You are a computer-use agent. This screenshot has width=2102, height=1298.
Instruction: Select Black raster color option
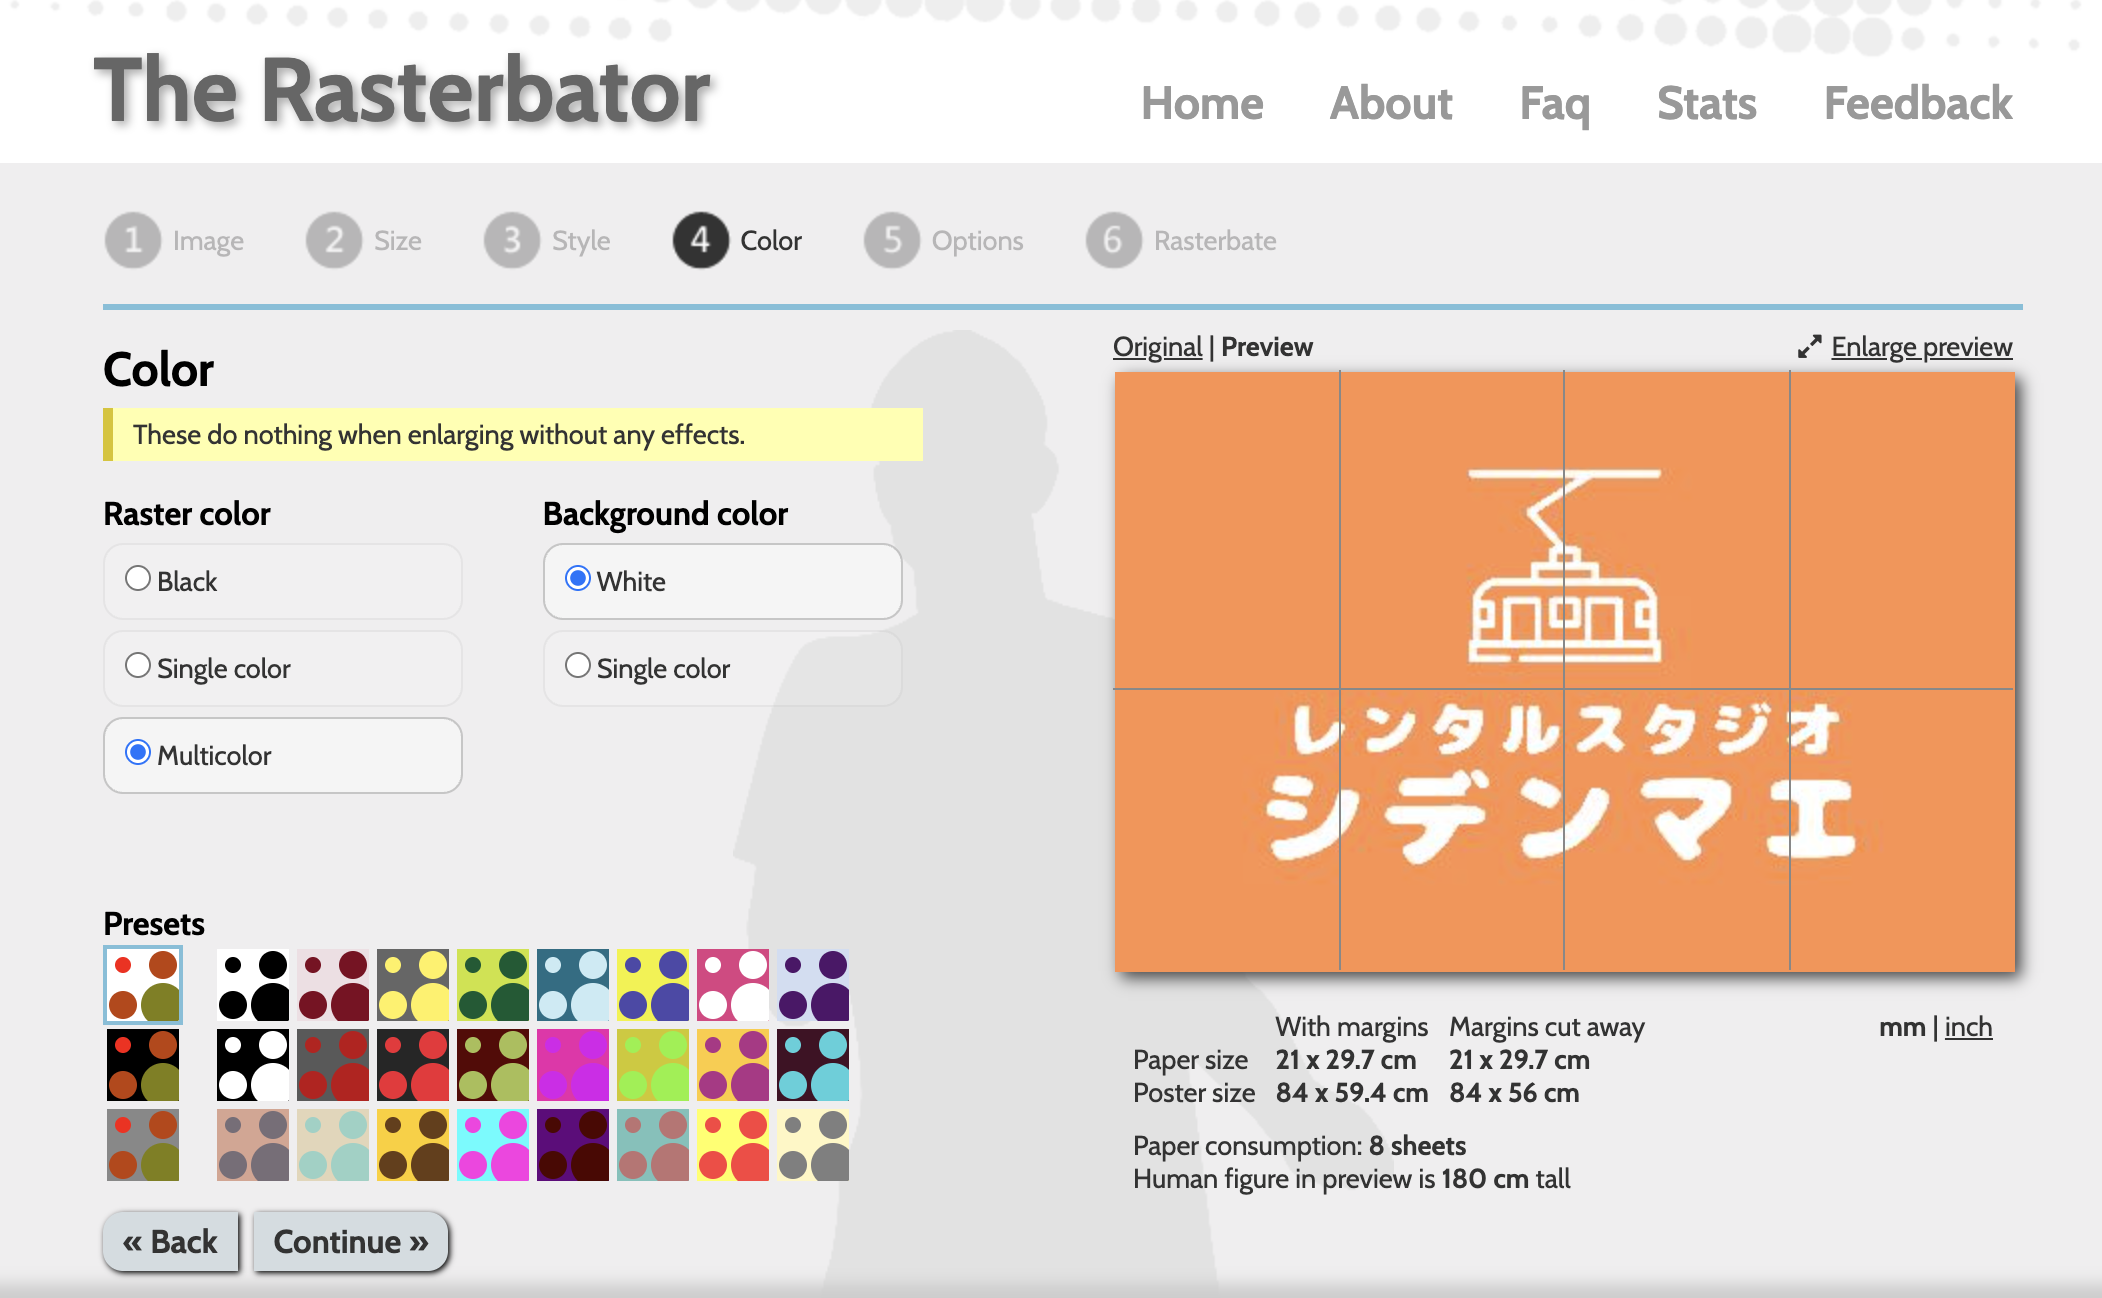(138, 579)
